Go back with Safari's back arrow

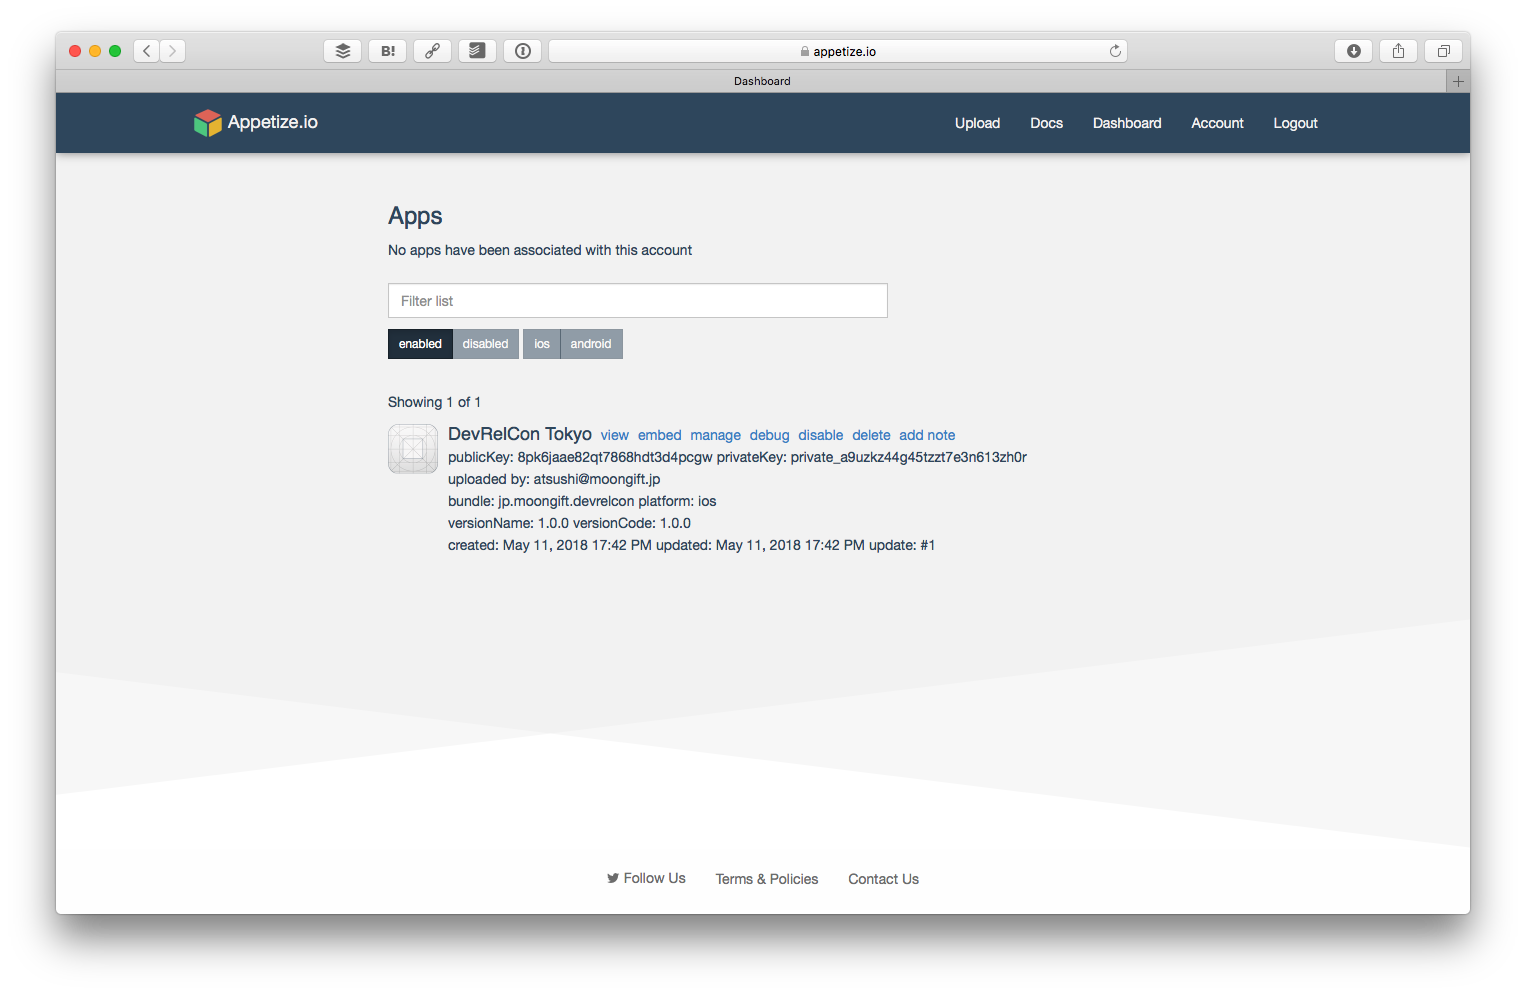pyautogui.click(x=147, y=51)
